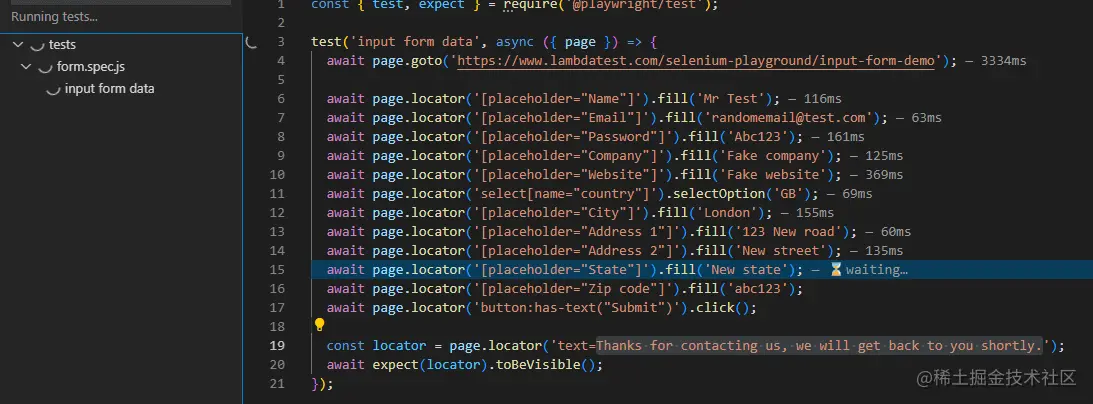Click the '3334ms' timing annotation
Screen dimensions: 1093x404
pos(1003,61)
